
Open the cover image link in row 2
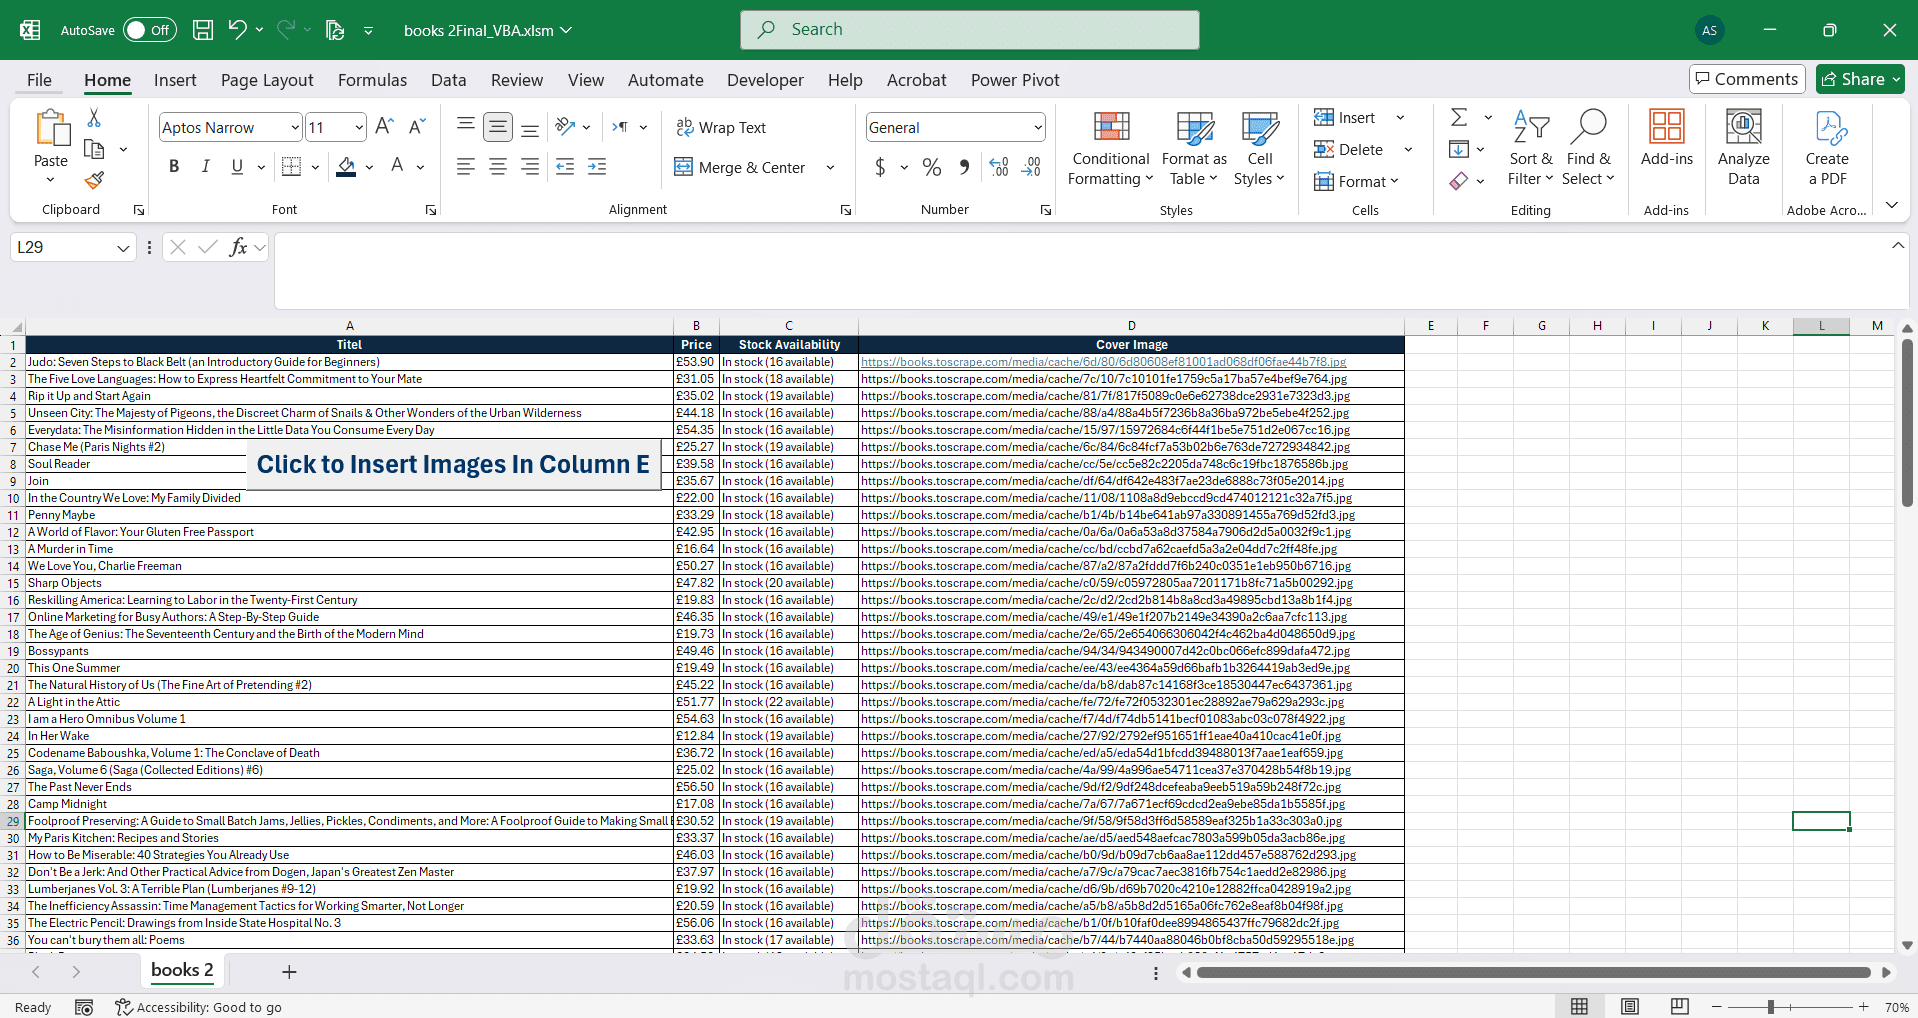tap(1103, 362)
